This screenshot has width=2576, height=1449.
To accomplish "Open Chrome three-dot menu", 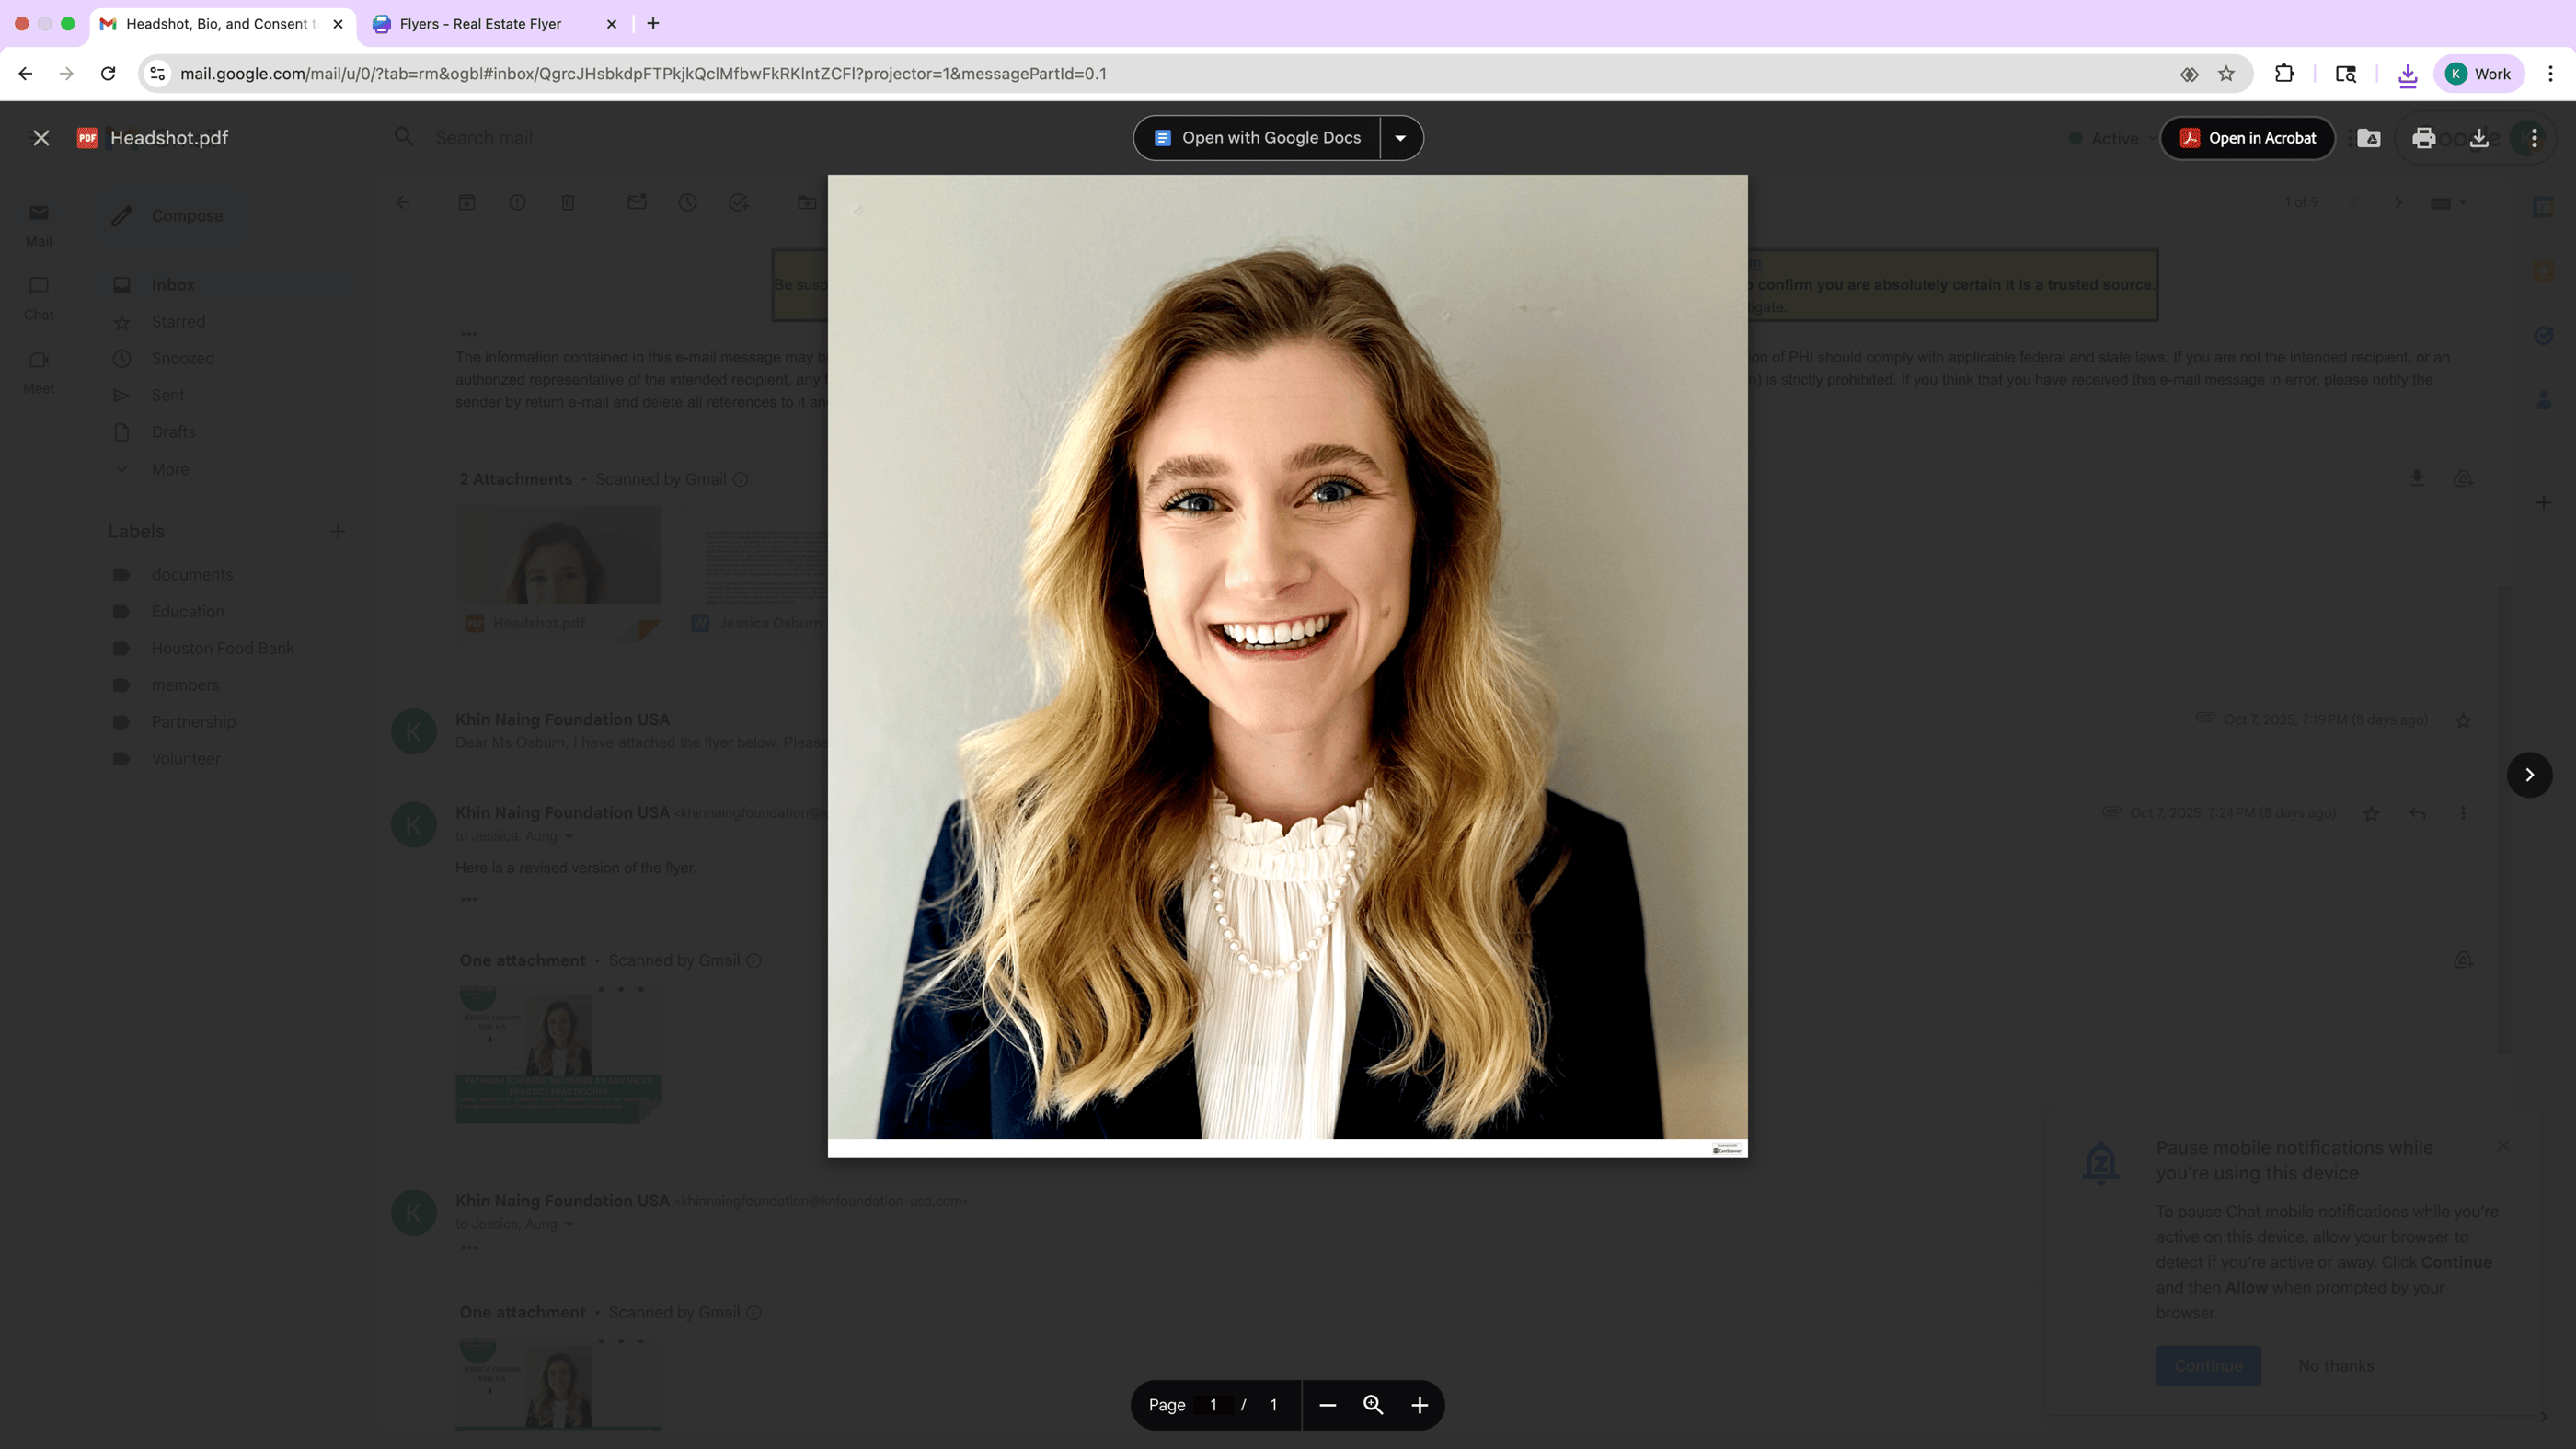I will (2550, 74).
